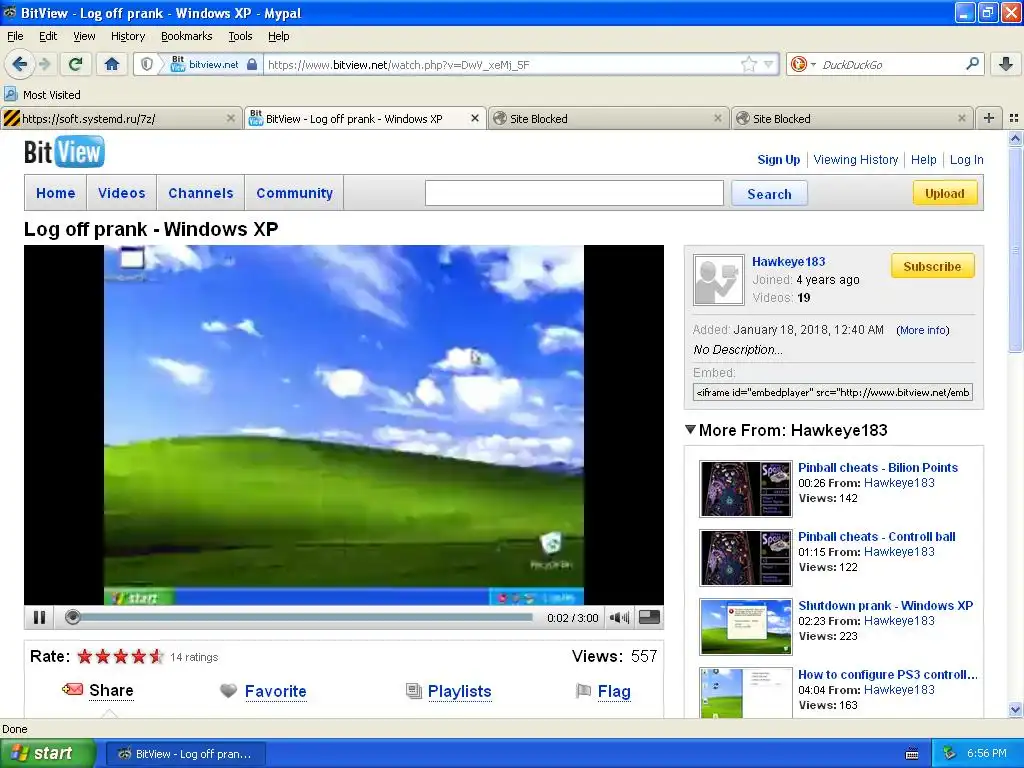Open the Community section

(295, 193)
